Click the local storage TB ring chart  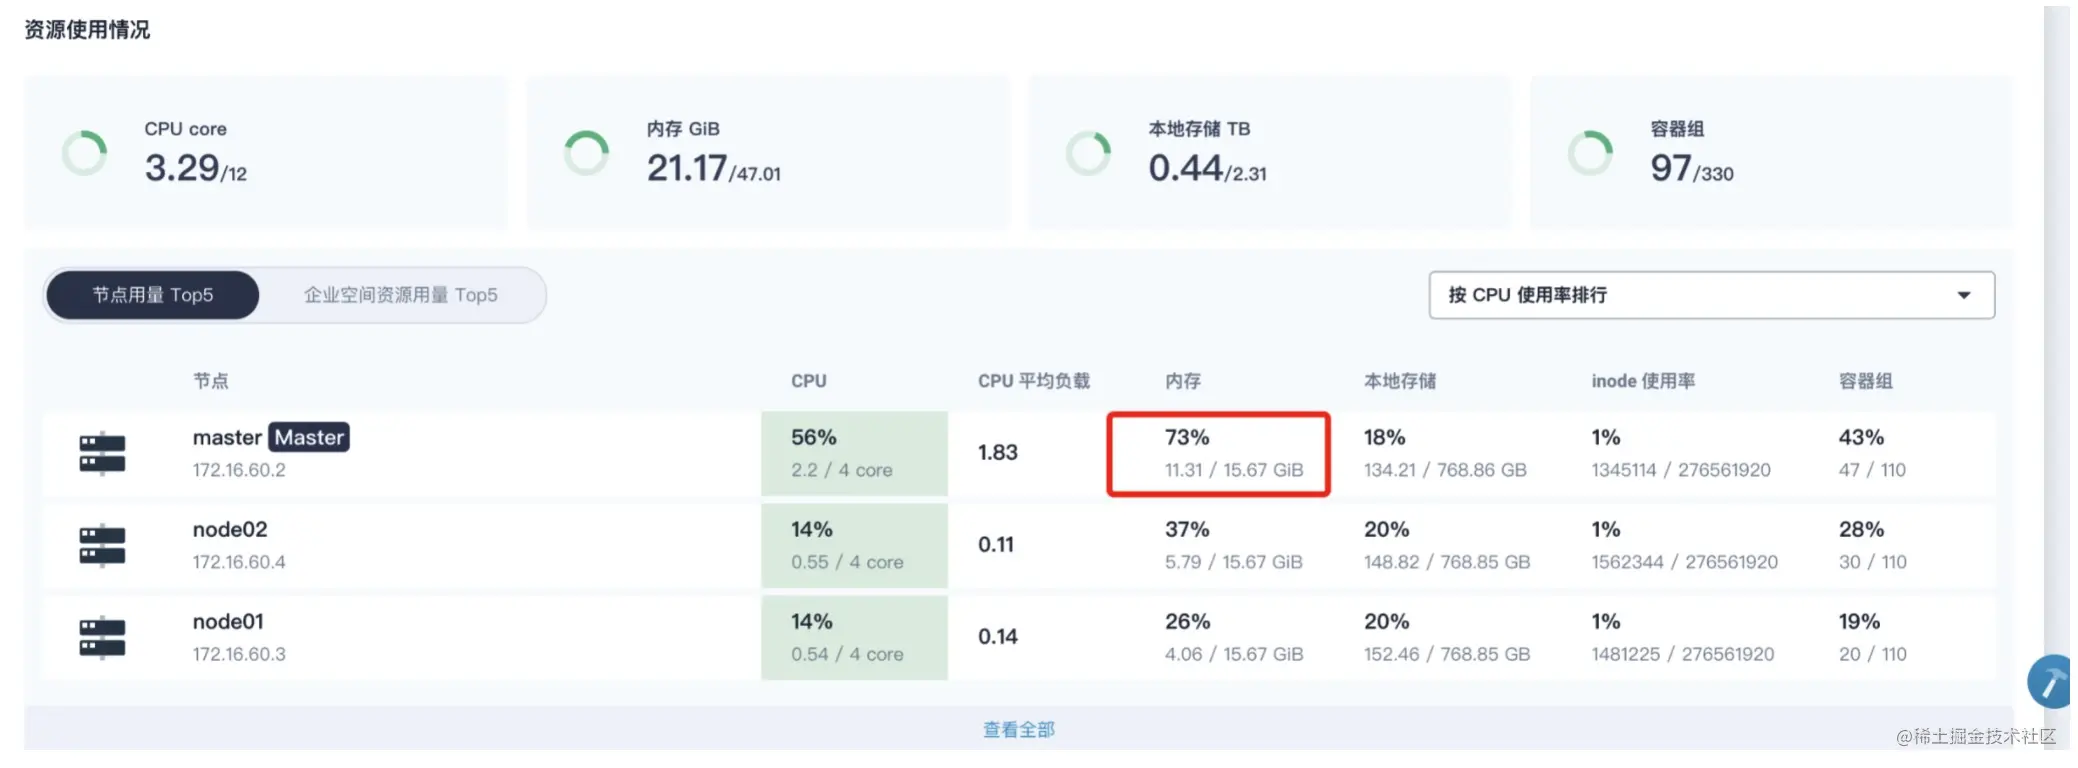(1089, 153)
